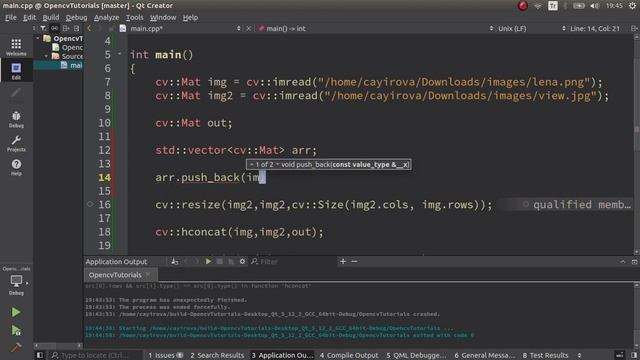This screenshot has height=360, width=640.
Task: Open the Wi-Fi network indicator
Action: (x=538, y=6)
